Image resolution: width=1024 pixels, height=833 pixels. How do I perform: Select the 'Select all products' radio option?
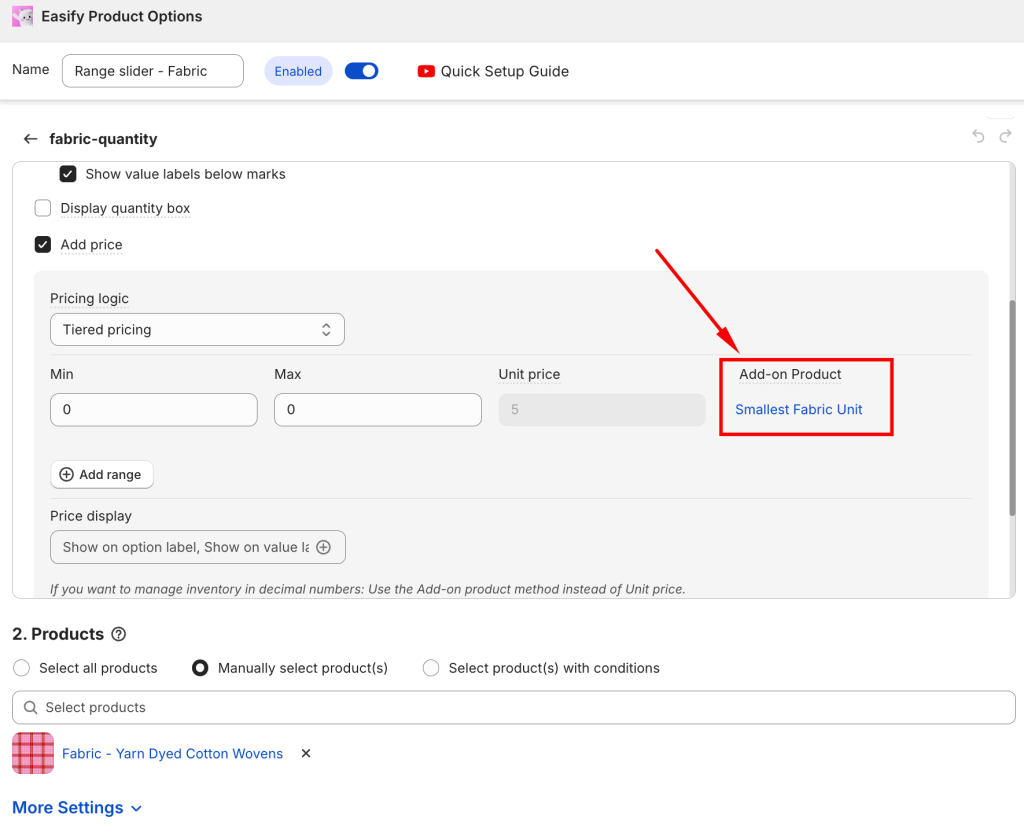pos(22,668)
